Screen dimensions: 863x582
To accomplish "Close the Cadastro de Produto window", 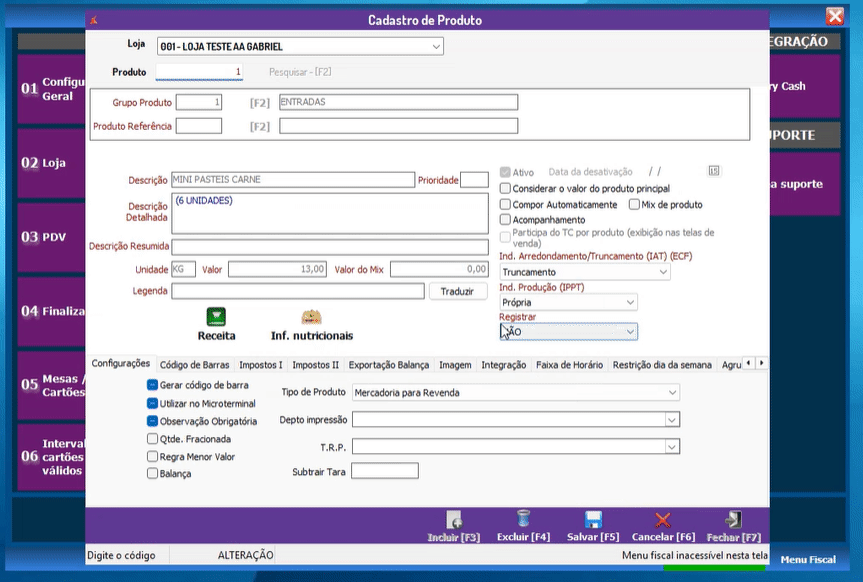I will click(x=834, y=17).
